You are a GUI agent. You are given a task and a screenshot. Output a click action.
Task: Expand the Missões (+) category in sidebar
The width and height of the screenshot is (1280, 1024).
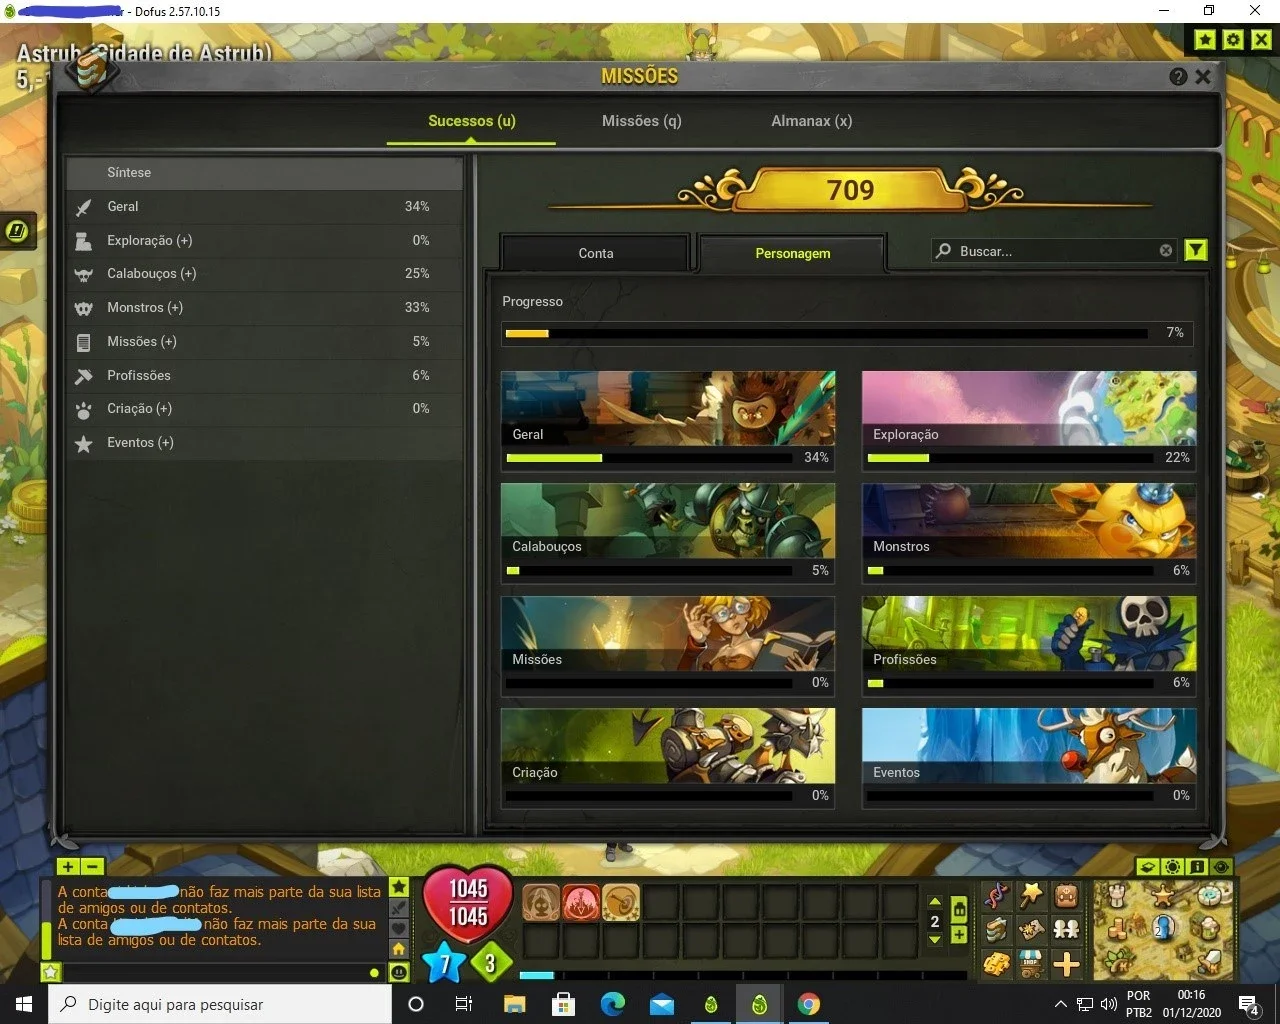point(264,341)
